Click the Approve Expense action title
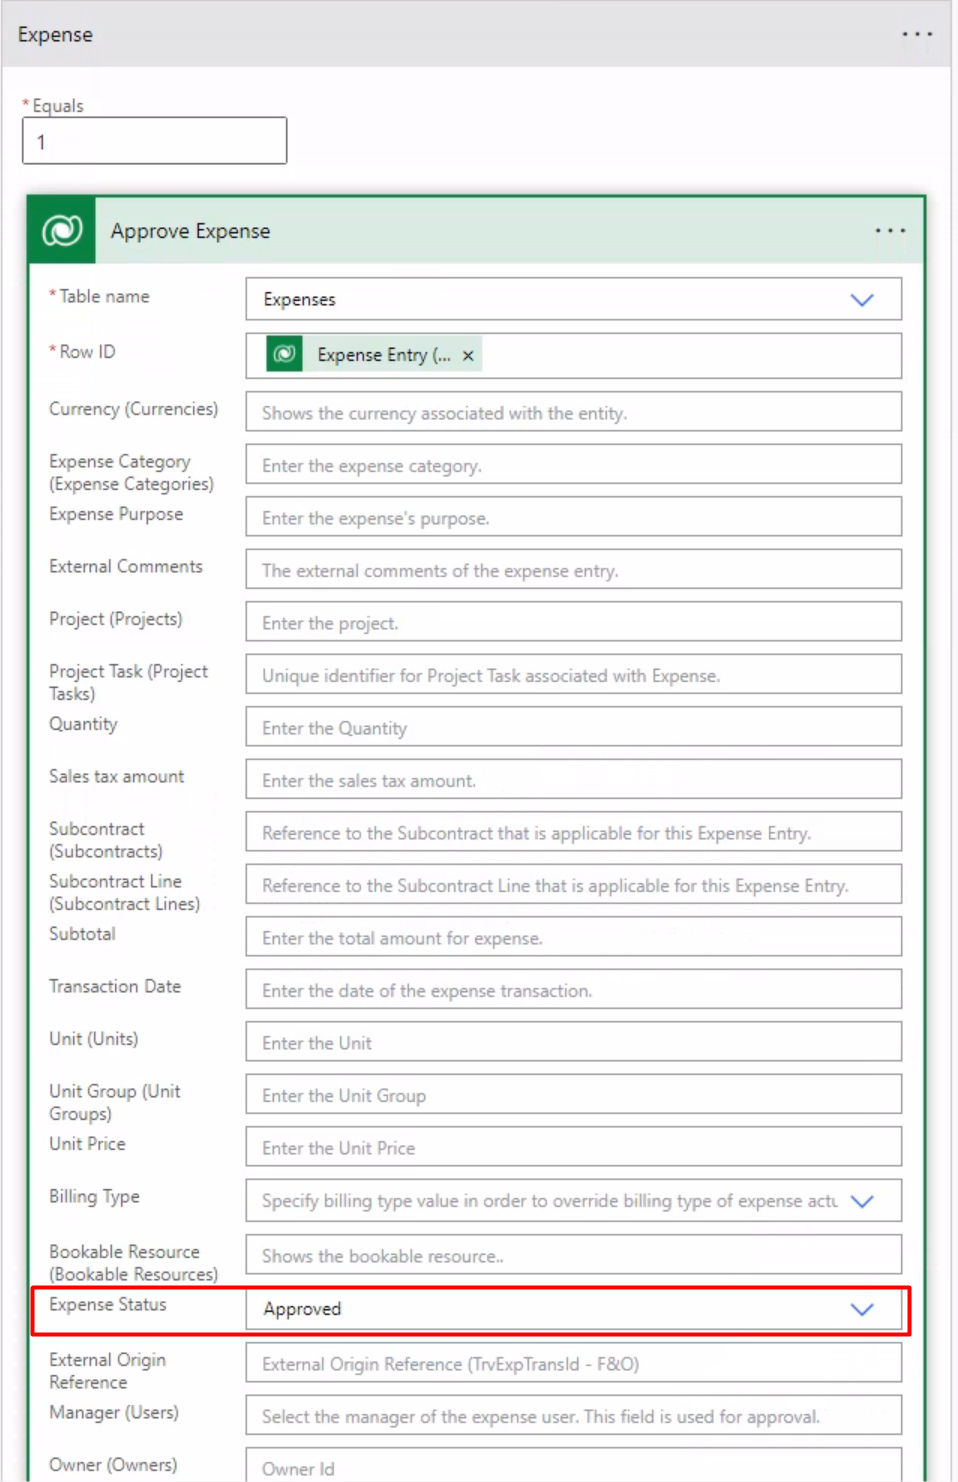 click(x=190, y=231)
